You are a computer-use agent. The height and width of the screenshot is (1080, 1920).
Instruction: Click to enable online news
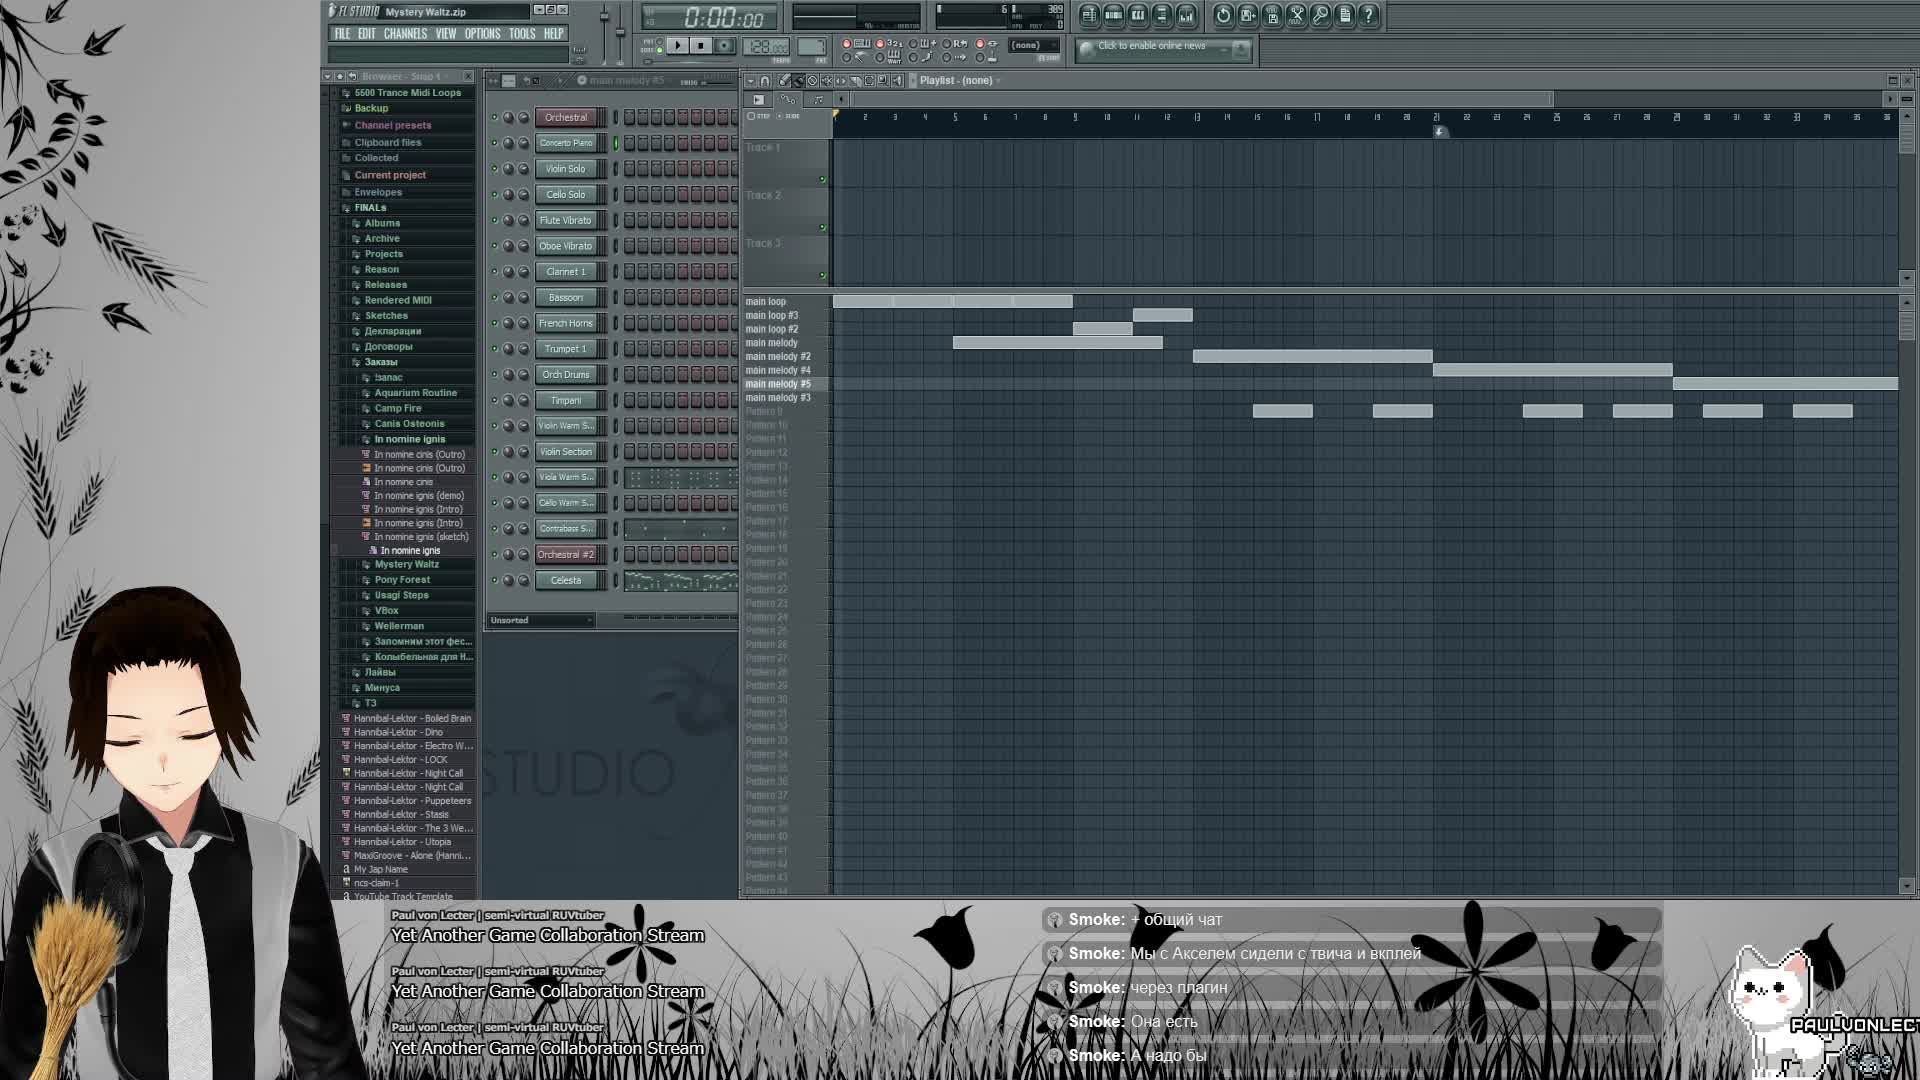[x=1152, y=47]
